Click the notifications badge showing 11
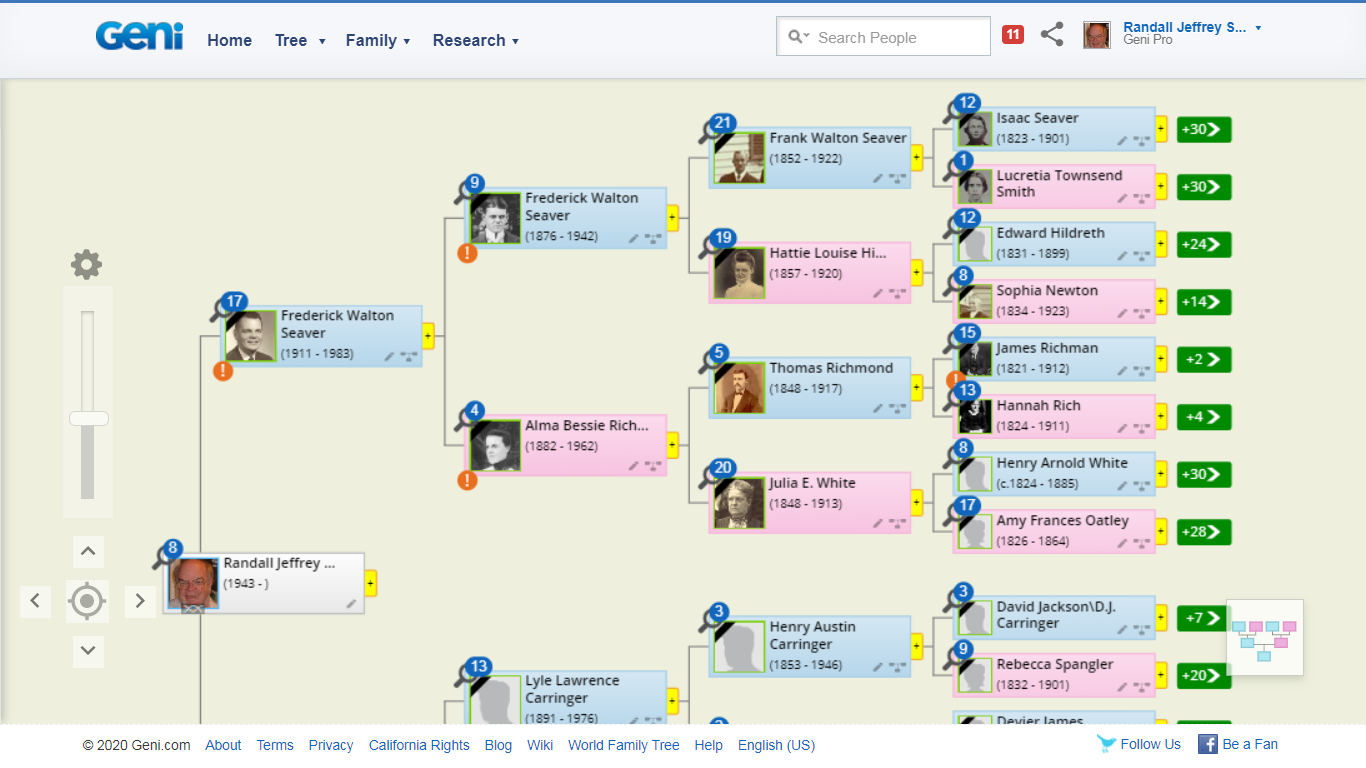The image size is (1366, 768). pyautogui.click(x=1012, y=33)
